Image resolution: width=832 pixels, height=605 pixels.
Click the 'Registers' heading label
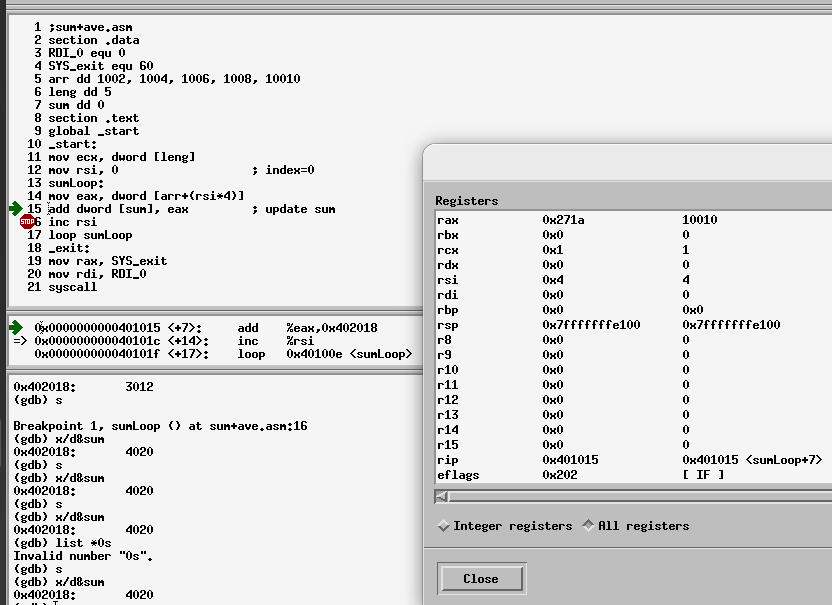click(466, 201)
